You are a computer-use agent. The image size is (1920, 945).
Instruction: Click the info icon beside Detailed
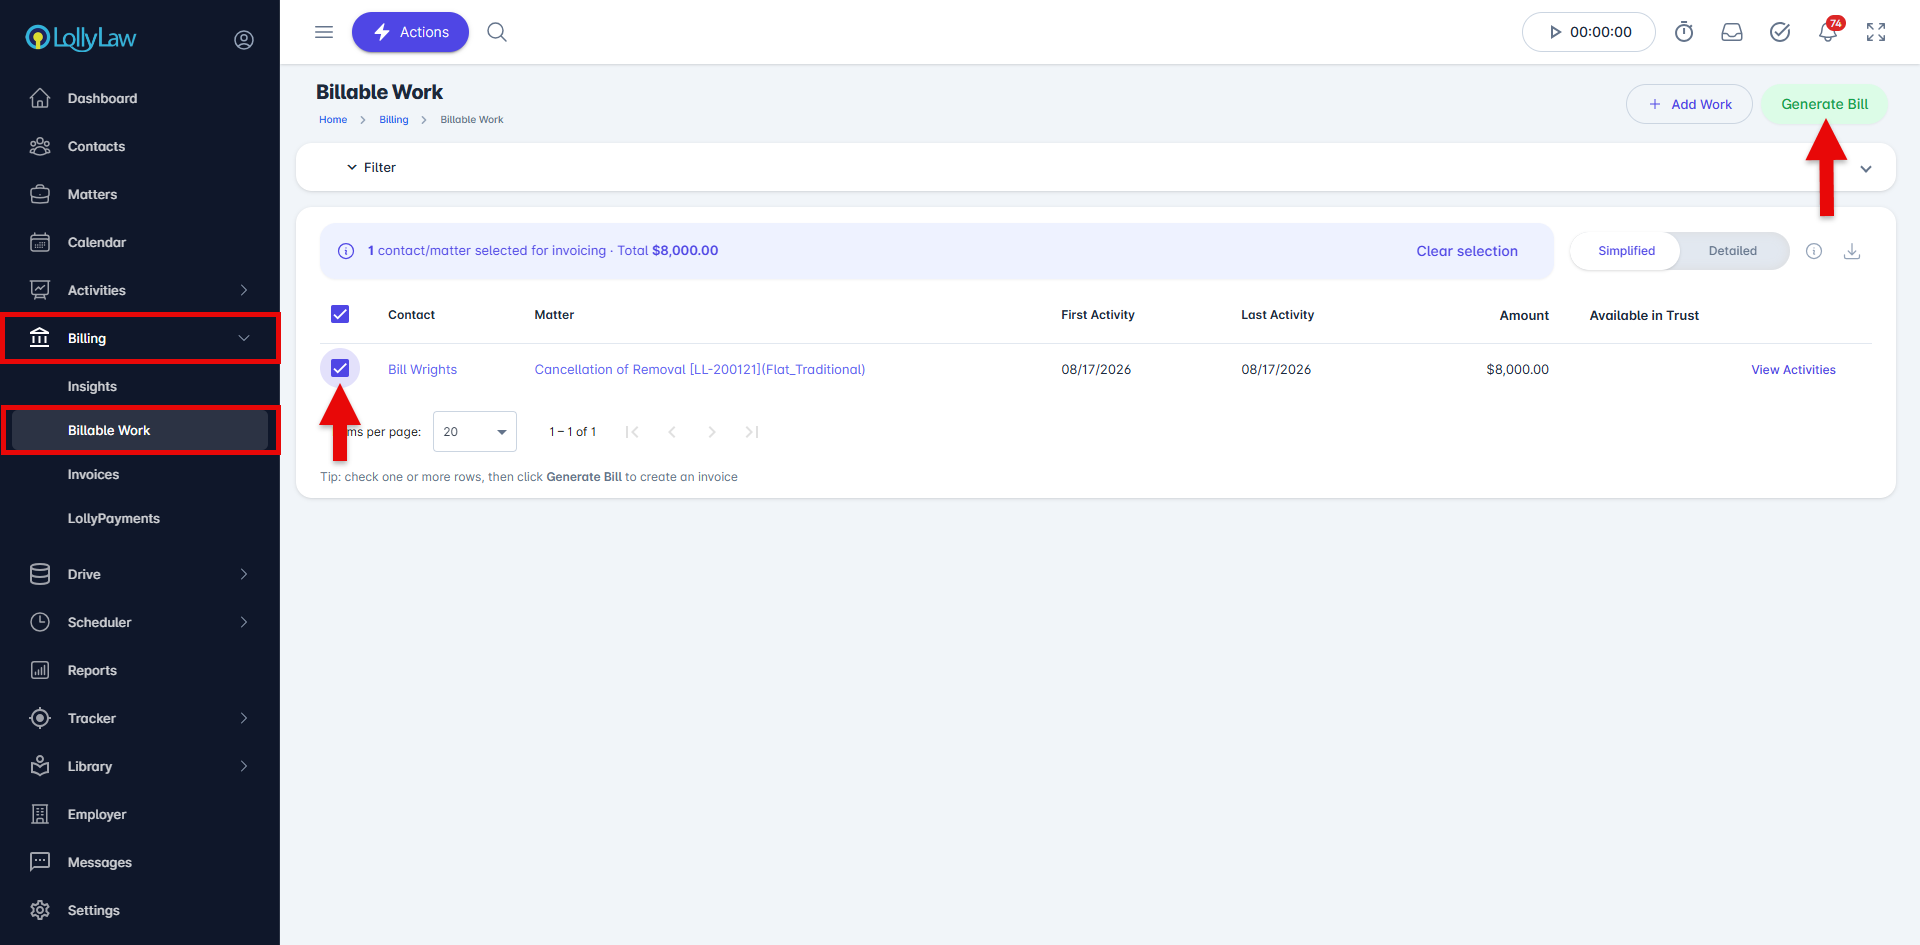[x=1814, y=251]
